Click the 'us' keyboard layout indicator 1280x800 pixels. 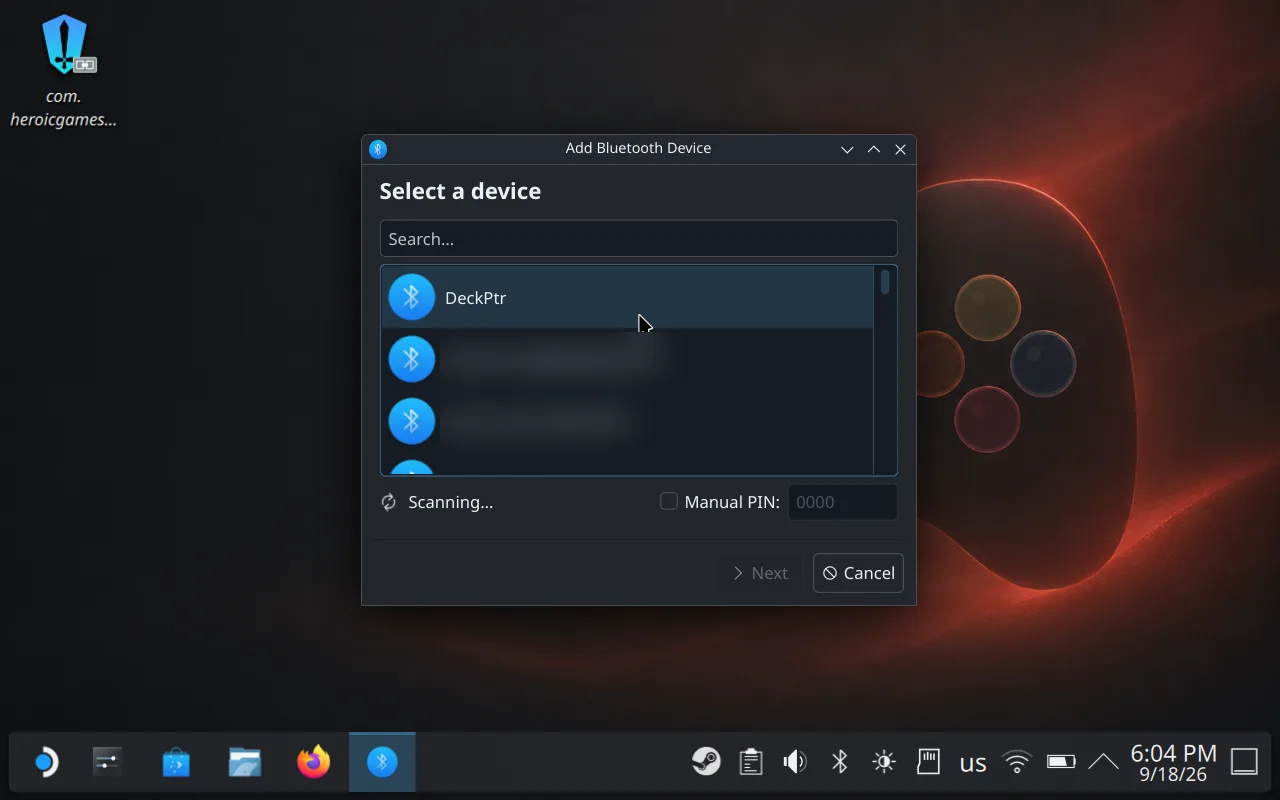(973, 764)
